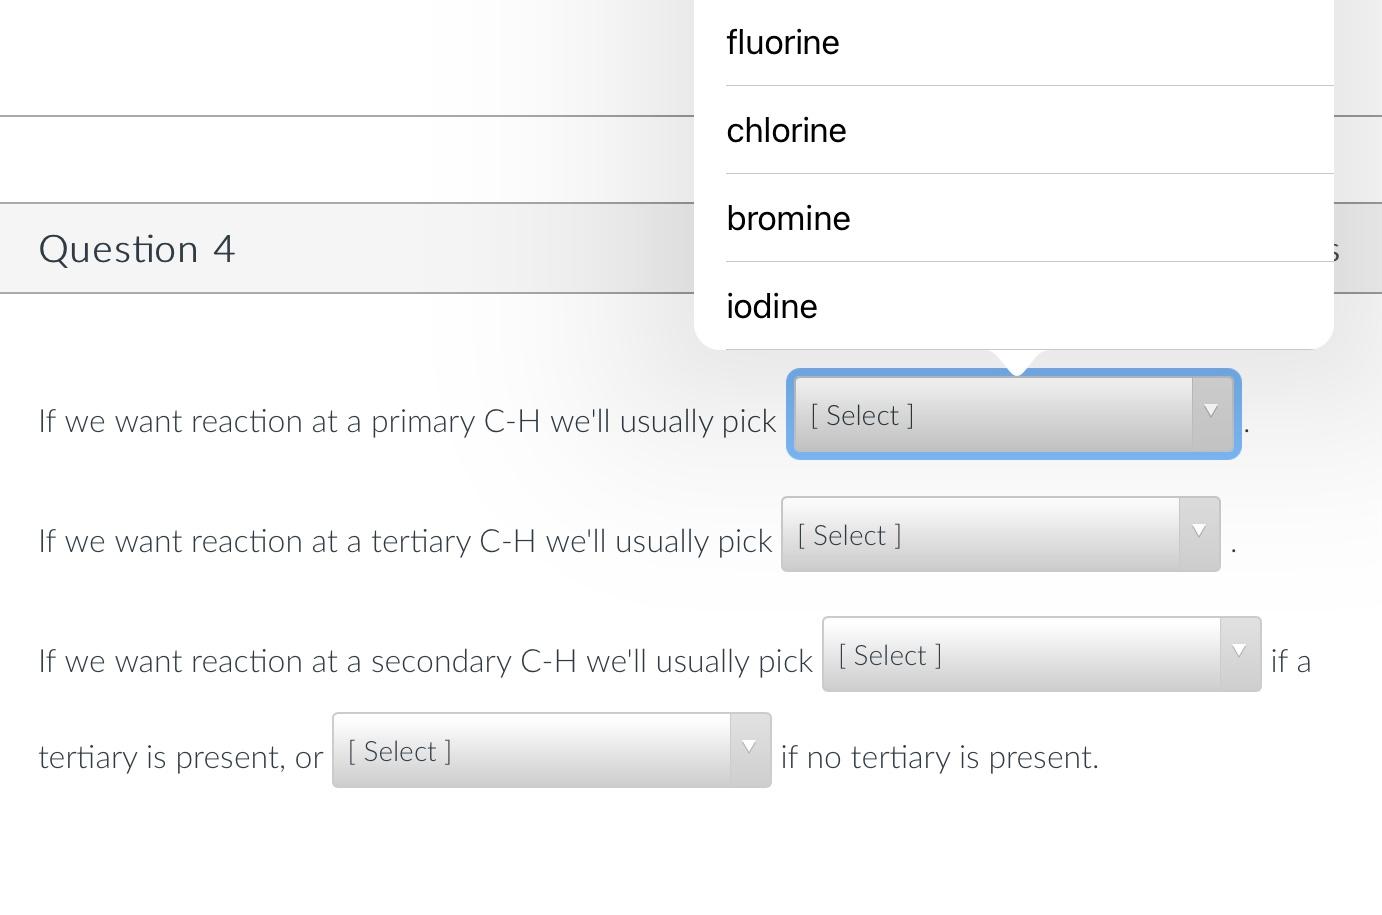The width and height of the screenshot is (1382, 915).
Task: Click the arrow icon on tertiary C-H dropdown
Action: (x=1199, y=532)
